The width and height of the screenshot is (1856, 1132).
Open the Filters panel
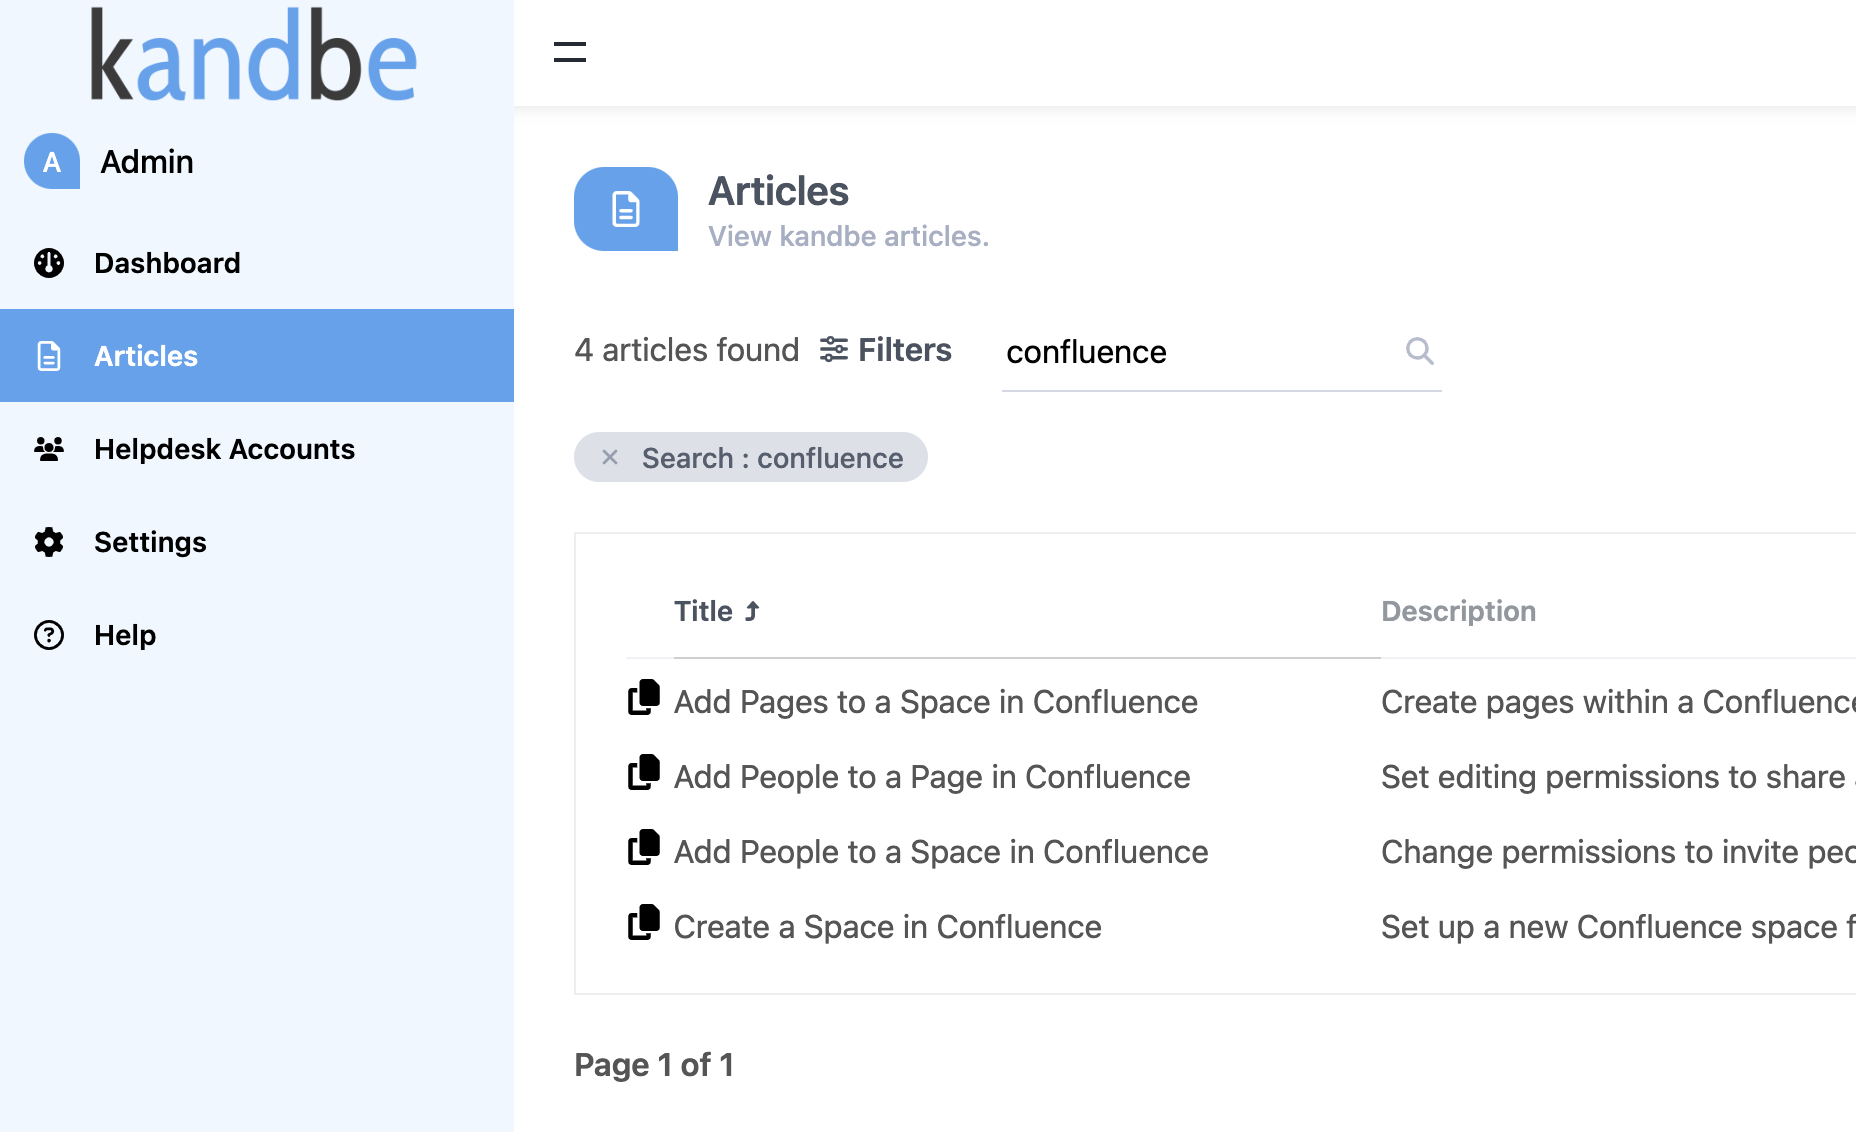point(886,350)
